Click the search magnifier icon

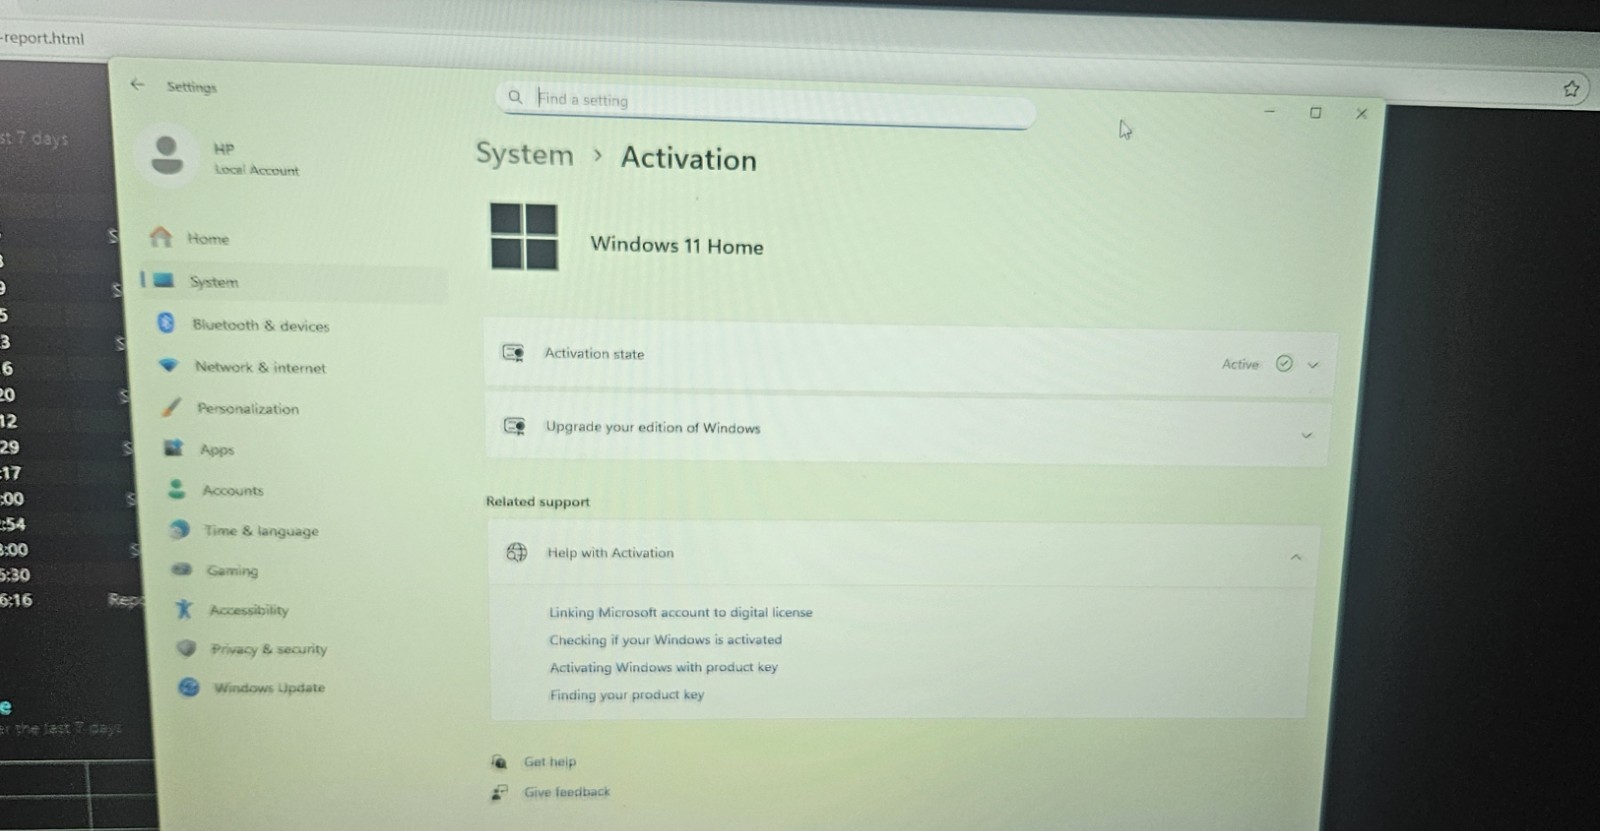(515, 97)
